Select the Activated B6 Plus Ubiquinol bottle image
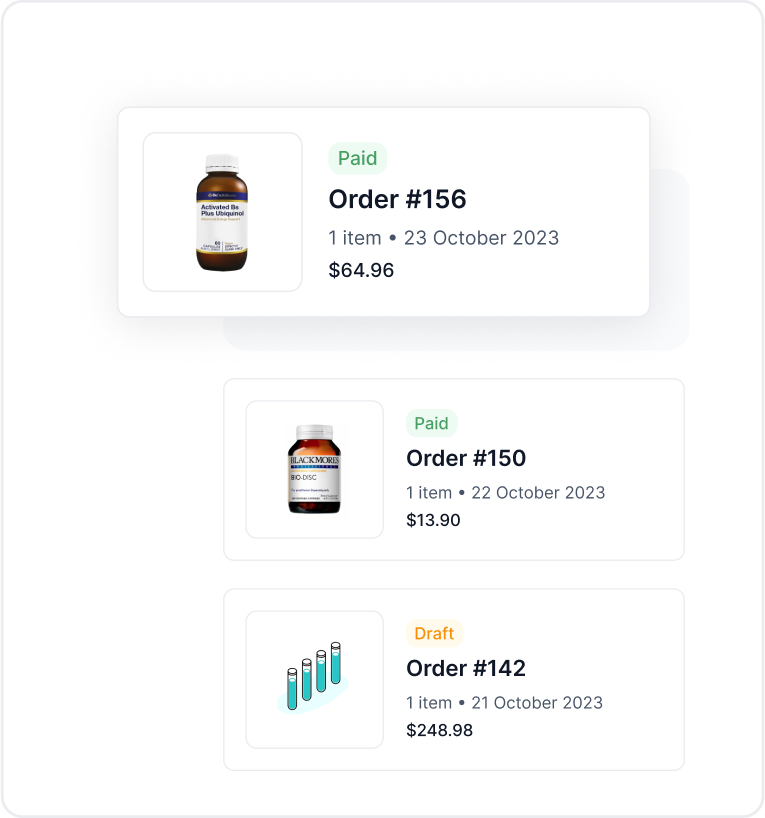The image size is (765, 818). point(222,211)
